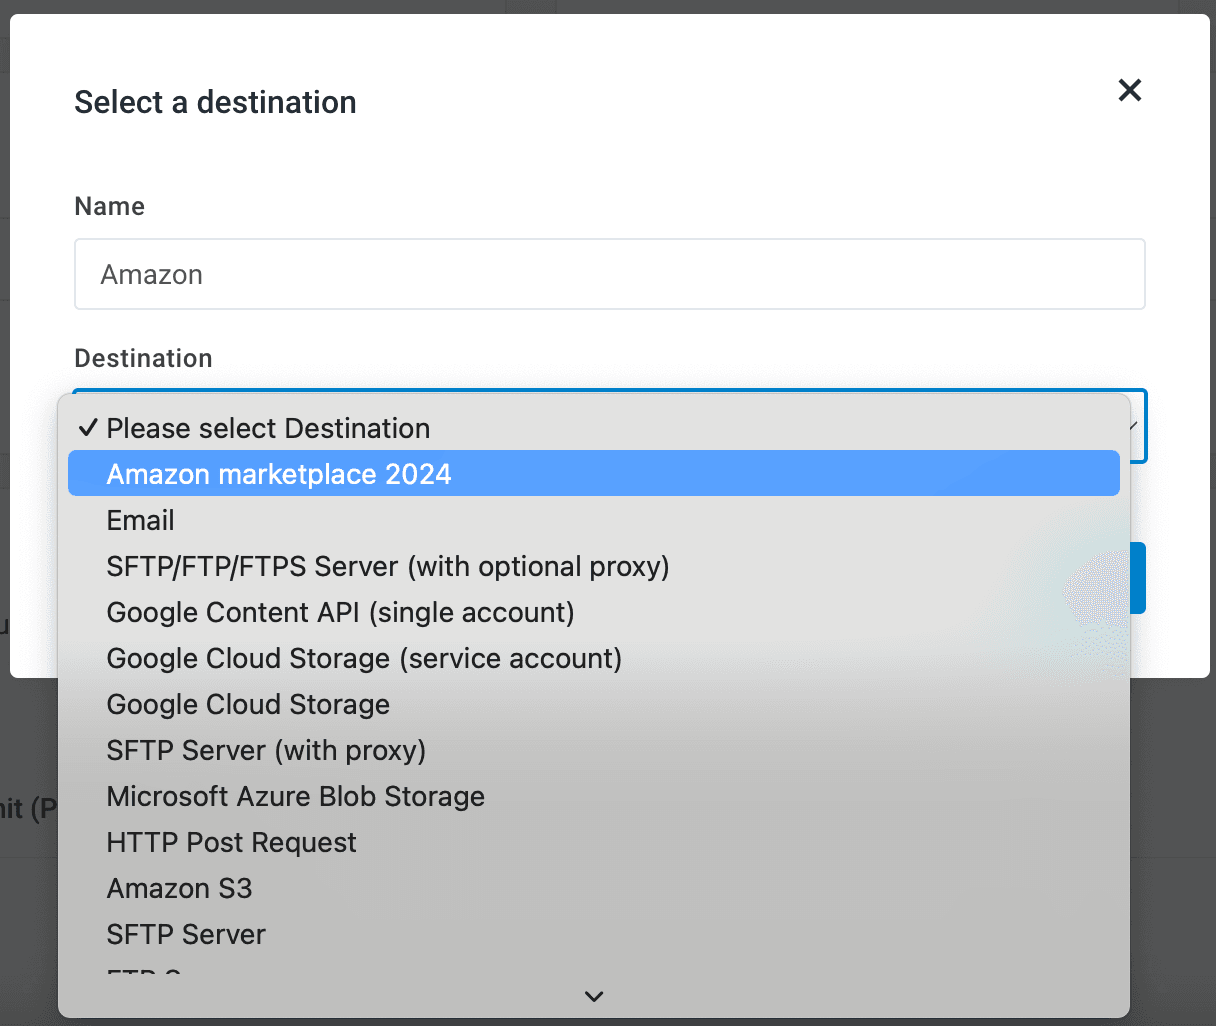This screenshot has height=1026, width=1216.
Task: Choose the HTTP Post Request destination
Action: tap(231, 842)
